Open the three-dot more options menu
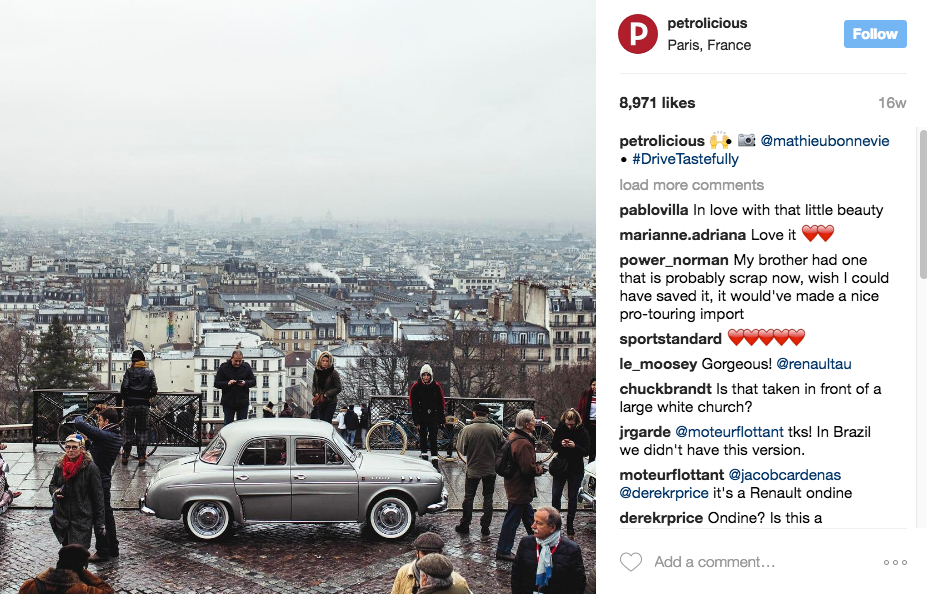This screenshot has width=927, height=594. (x=895, y=562)
